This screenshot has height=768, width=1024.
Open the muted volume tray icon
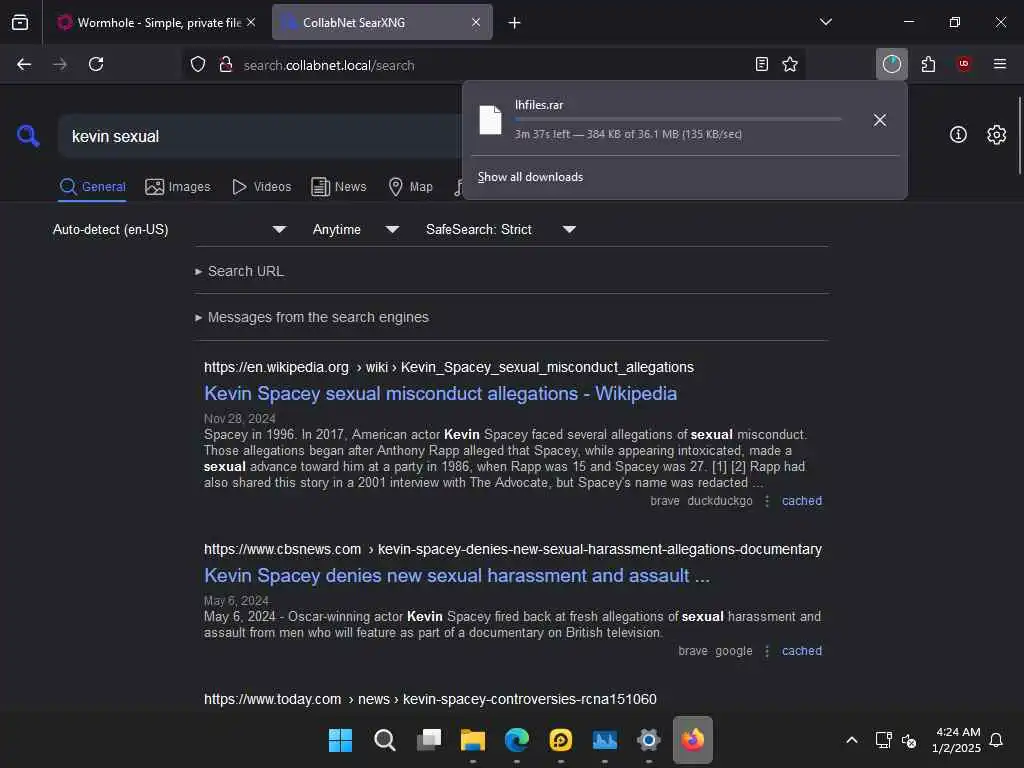tap(908, 741)
